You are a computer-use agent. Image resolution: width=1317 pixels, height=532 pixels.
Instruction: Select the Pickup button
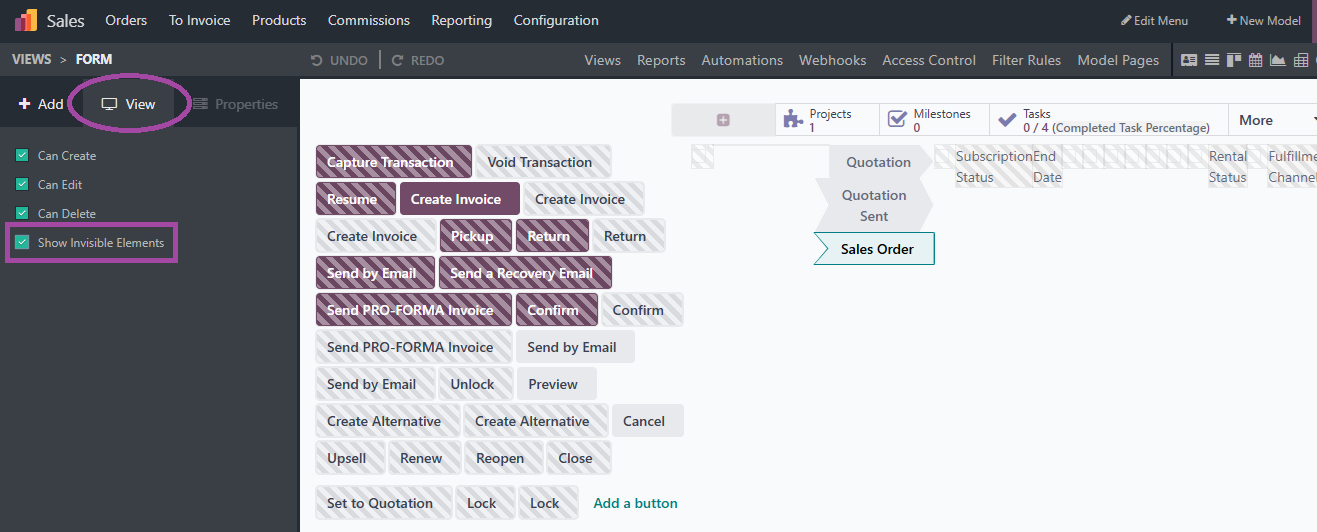click(476, 236)
